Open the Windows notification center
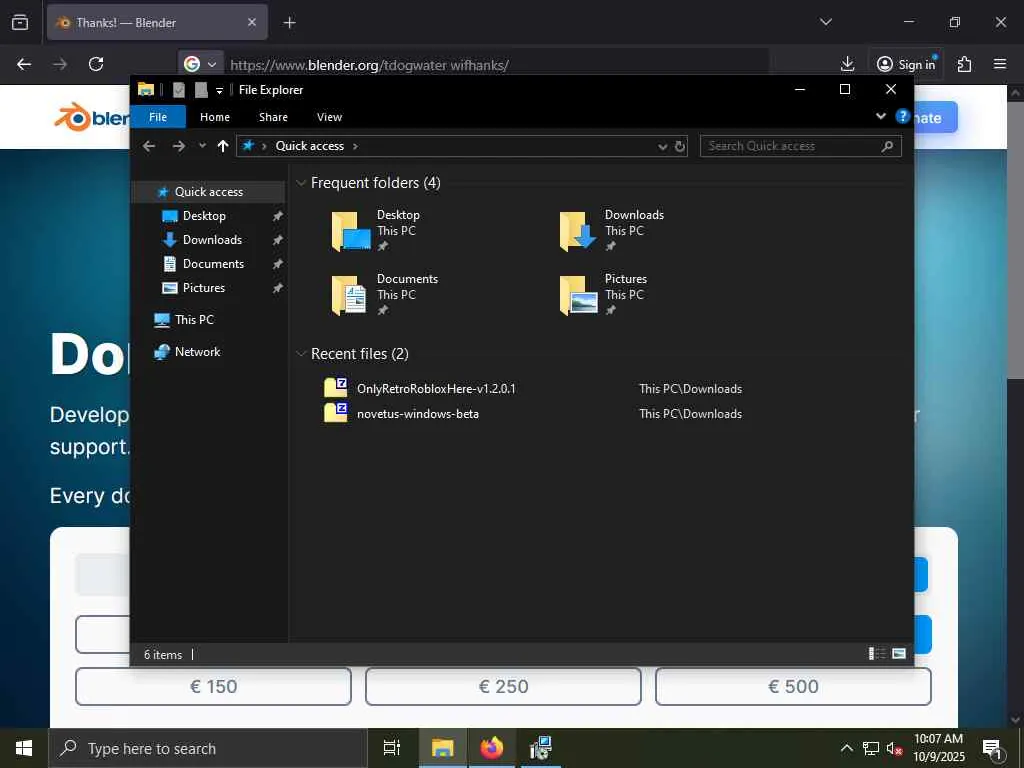The width and height of the screenshot is (1024, 768). [x=992, y=748]
